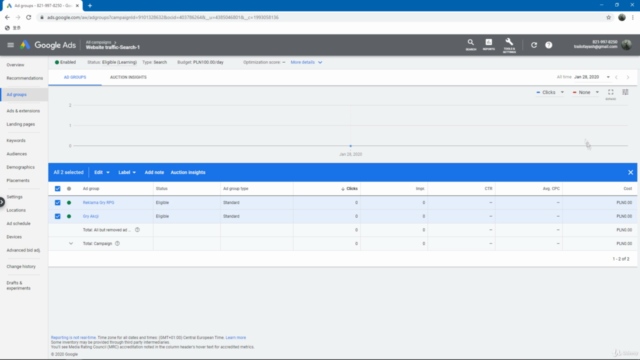This screenshot has height=360, width=640.
Task: Open the Search magnifier tool
Action: 471,44
